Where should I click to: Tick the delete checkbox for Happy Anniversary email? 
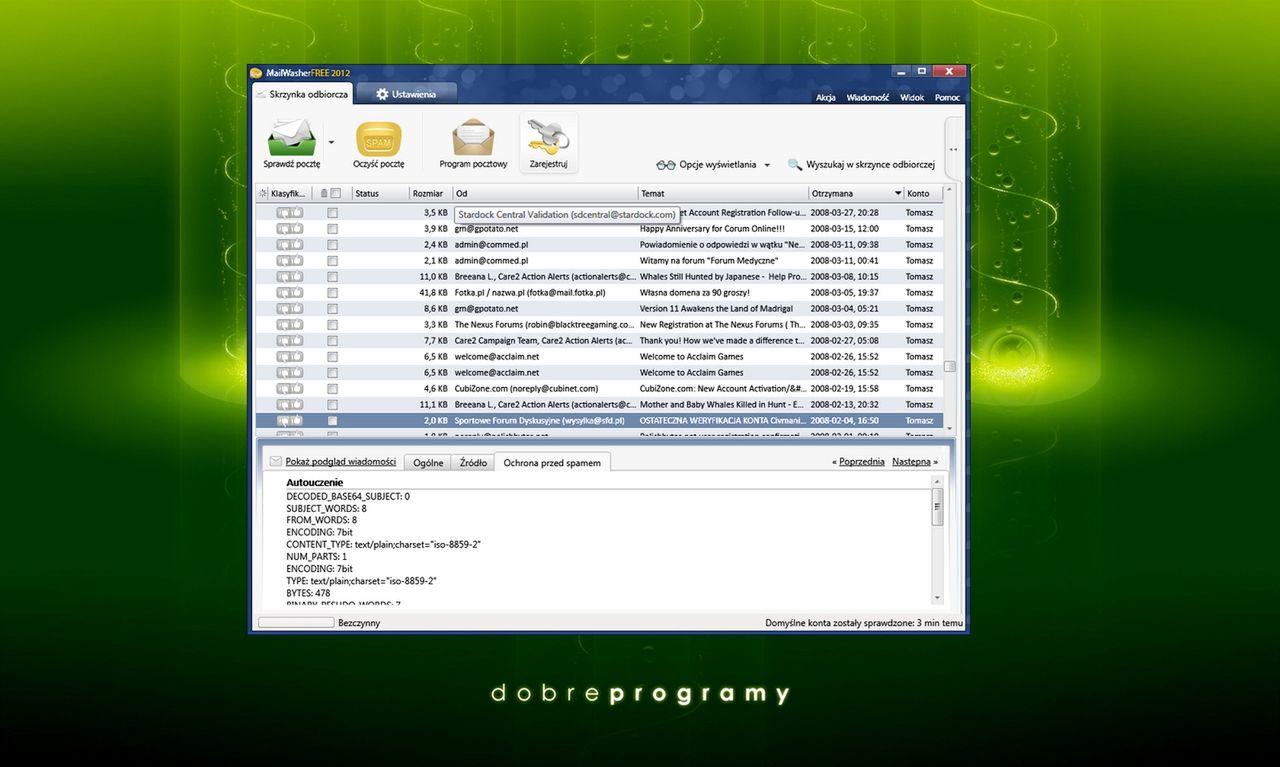(x=332, y=229)
